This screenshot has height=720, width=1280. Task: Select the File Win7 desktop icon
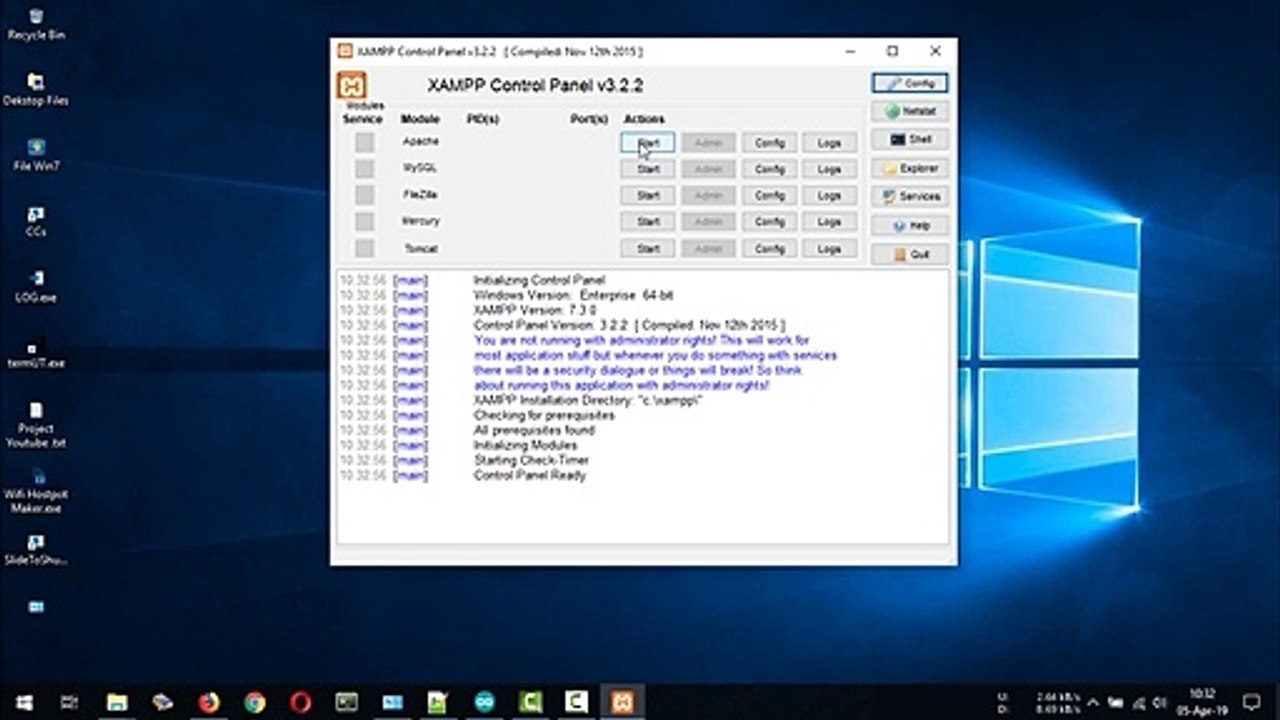point(36,155)
